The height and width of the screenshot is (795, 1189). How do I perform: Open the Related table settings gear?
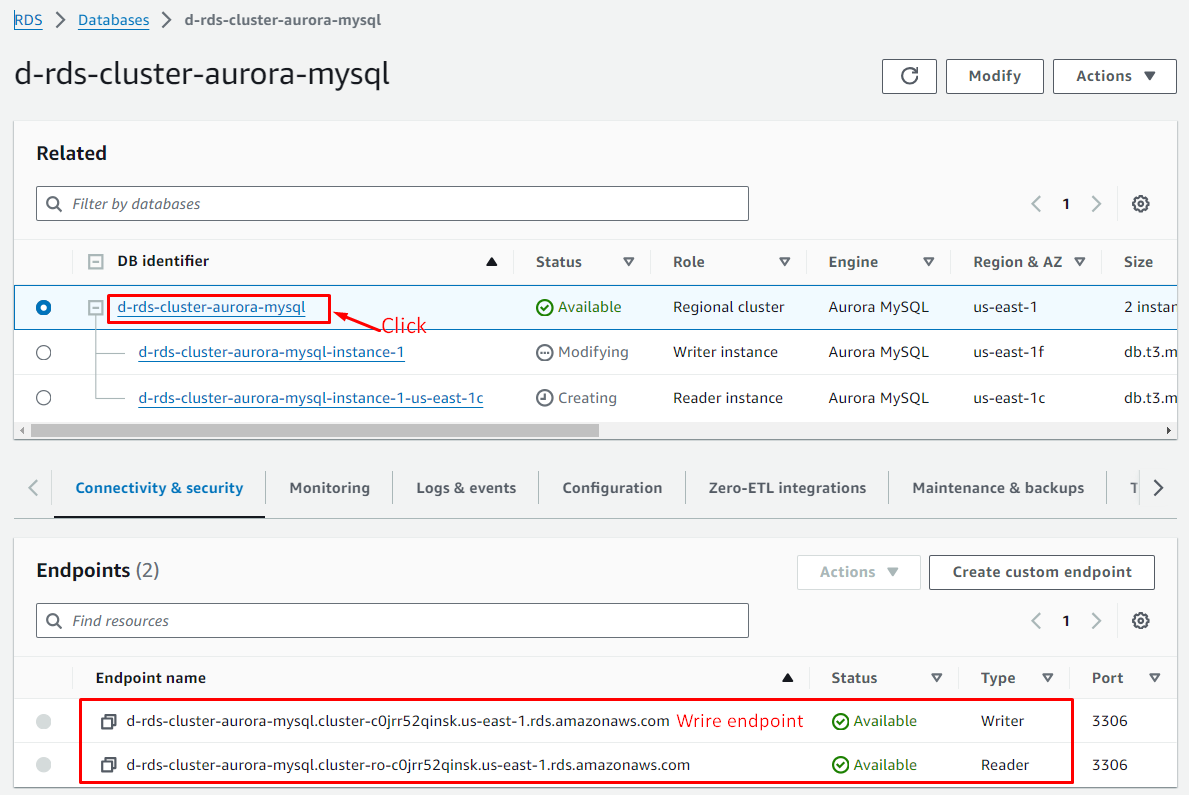pyautogui.click(x=1140, y=204)
